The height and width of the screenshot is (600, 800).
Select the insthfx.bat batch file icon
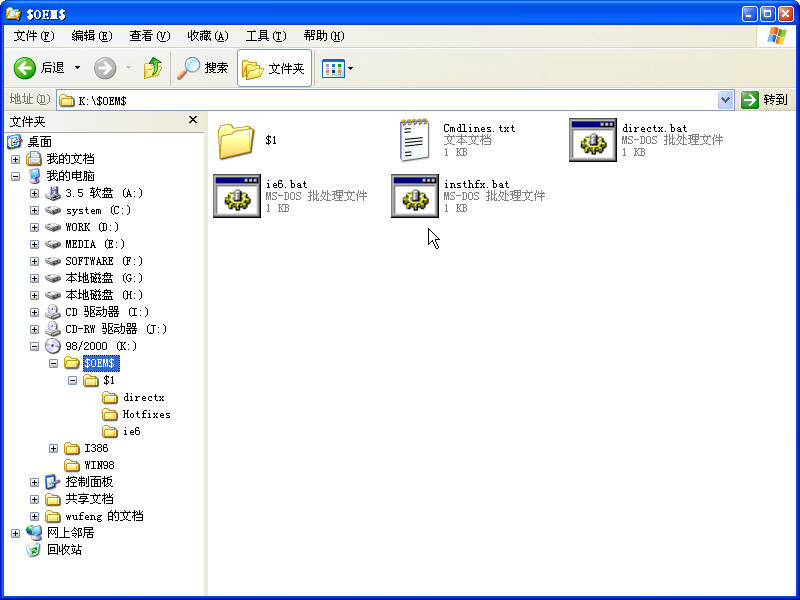pos(414,195)
